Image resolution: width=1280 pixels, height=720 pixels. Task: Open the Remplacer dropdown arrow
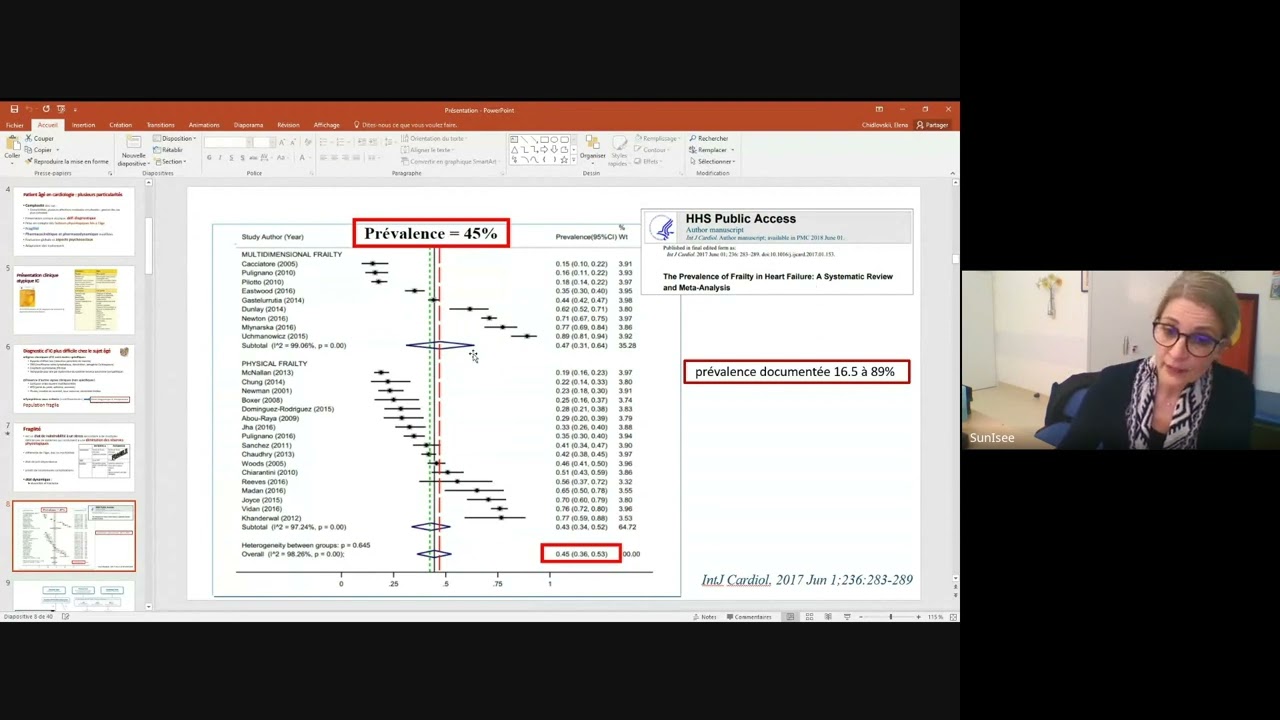coord(733,150)
